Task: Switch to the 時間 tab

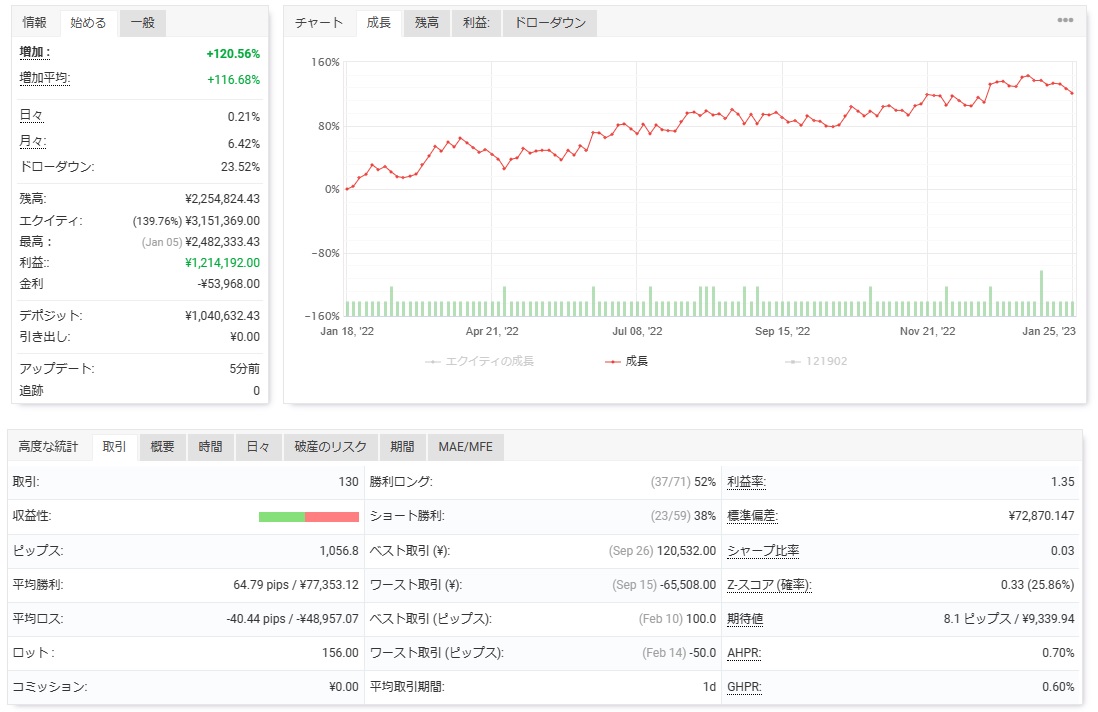Action: 210,447
